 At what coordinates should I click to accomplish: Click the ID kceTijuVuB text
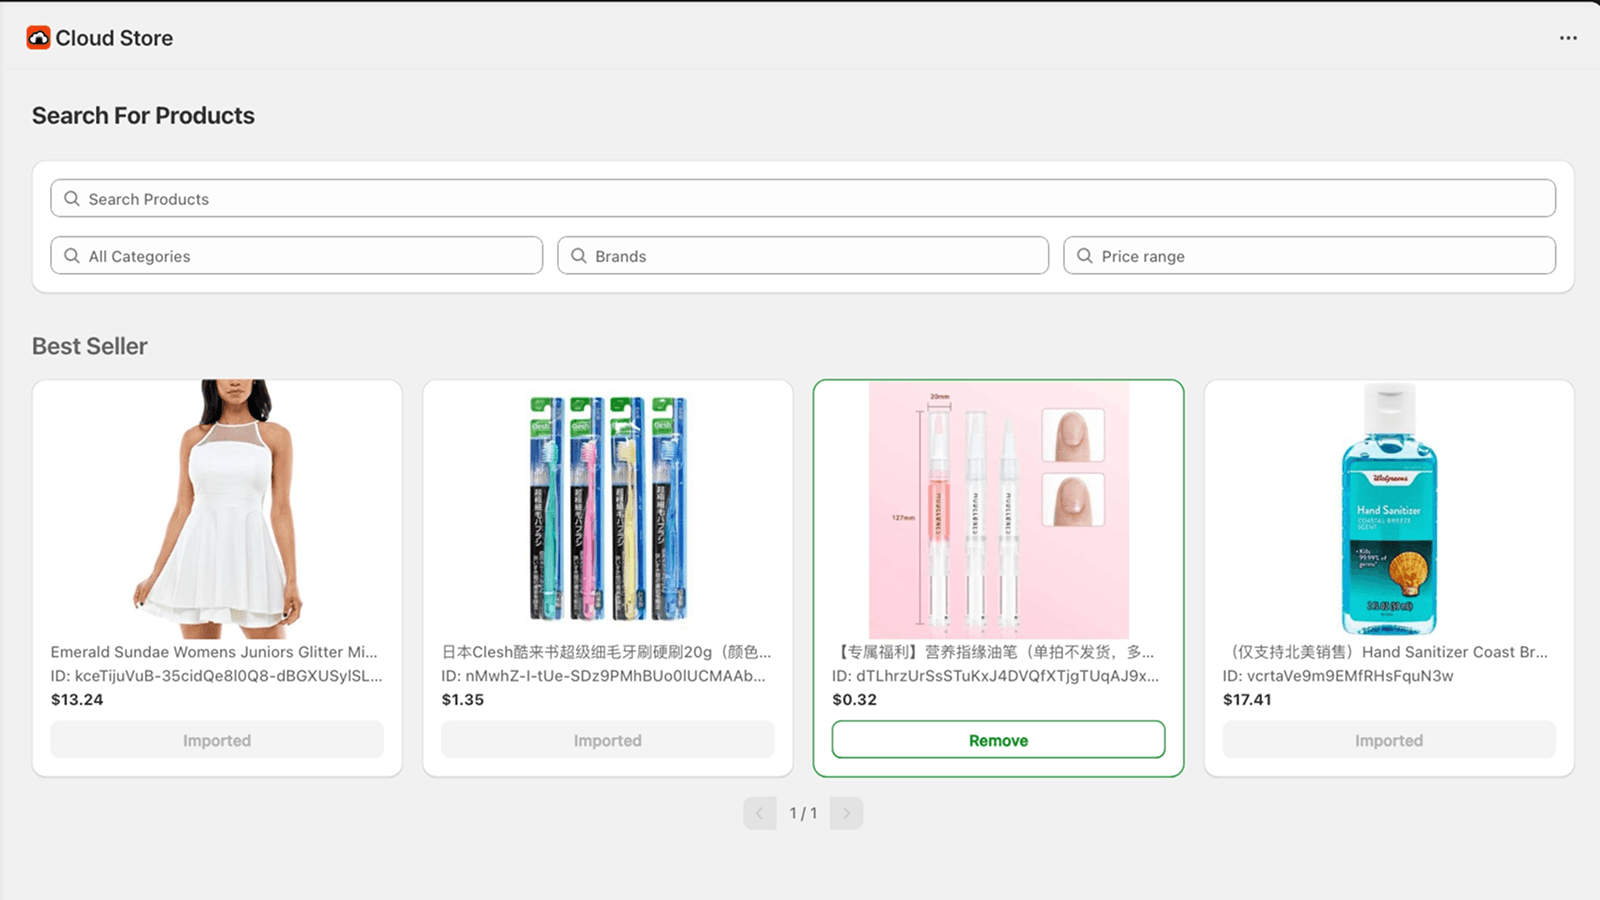click(x=217, y=676)
